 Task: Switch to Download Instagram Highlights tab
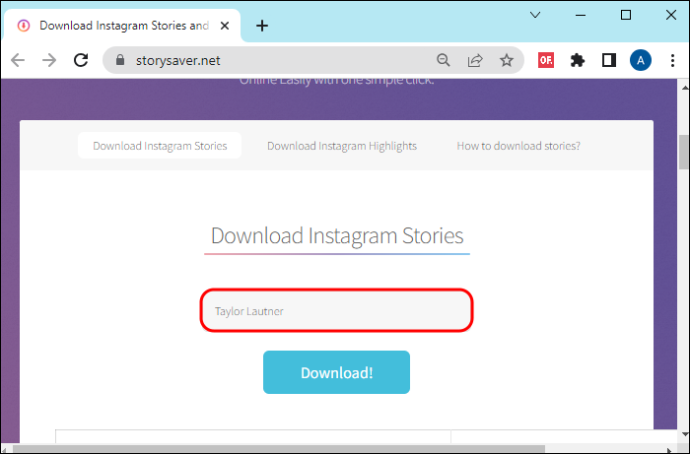click(342, 146)
